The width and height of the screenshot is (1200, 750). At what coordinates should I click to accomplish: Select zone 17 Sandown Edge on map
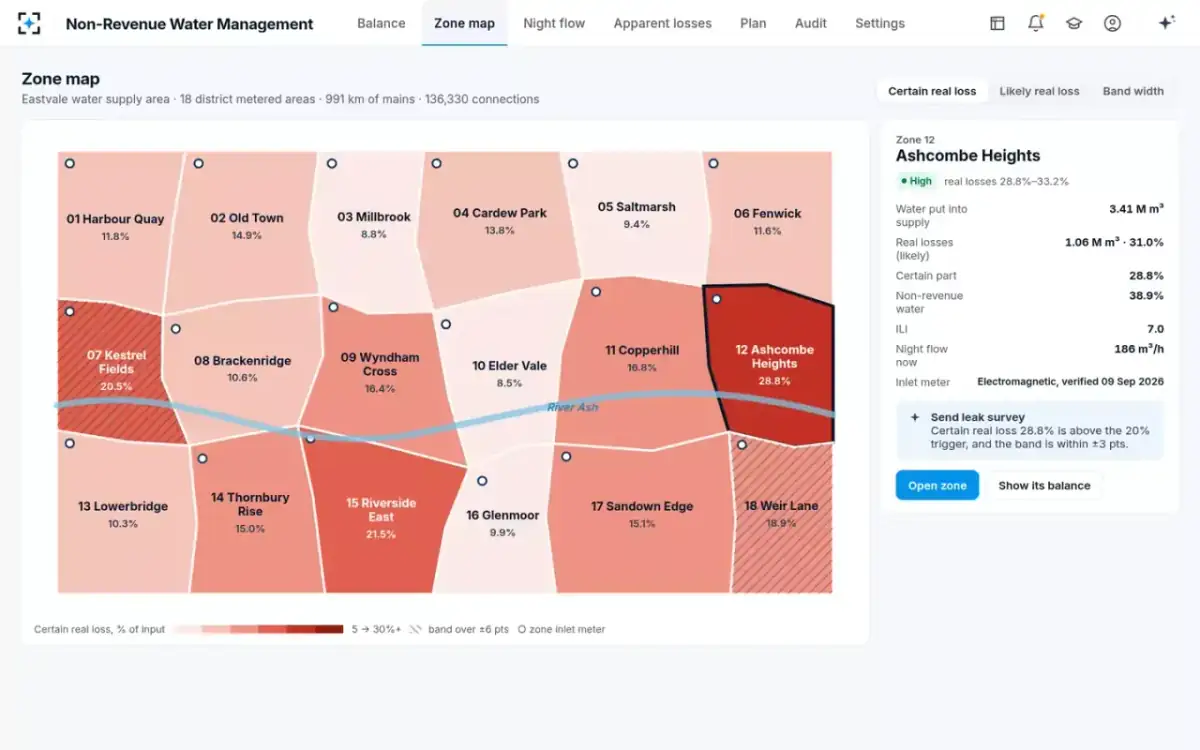[x=641, y=513]
